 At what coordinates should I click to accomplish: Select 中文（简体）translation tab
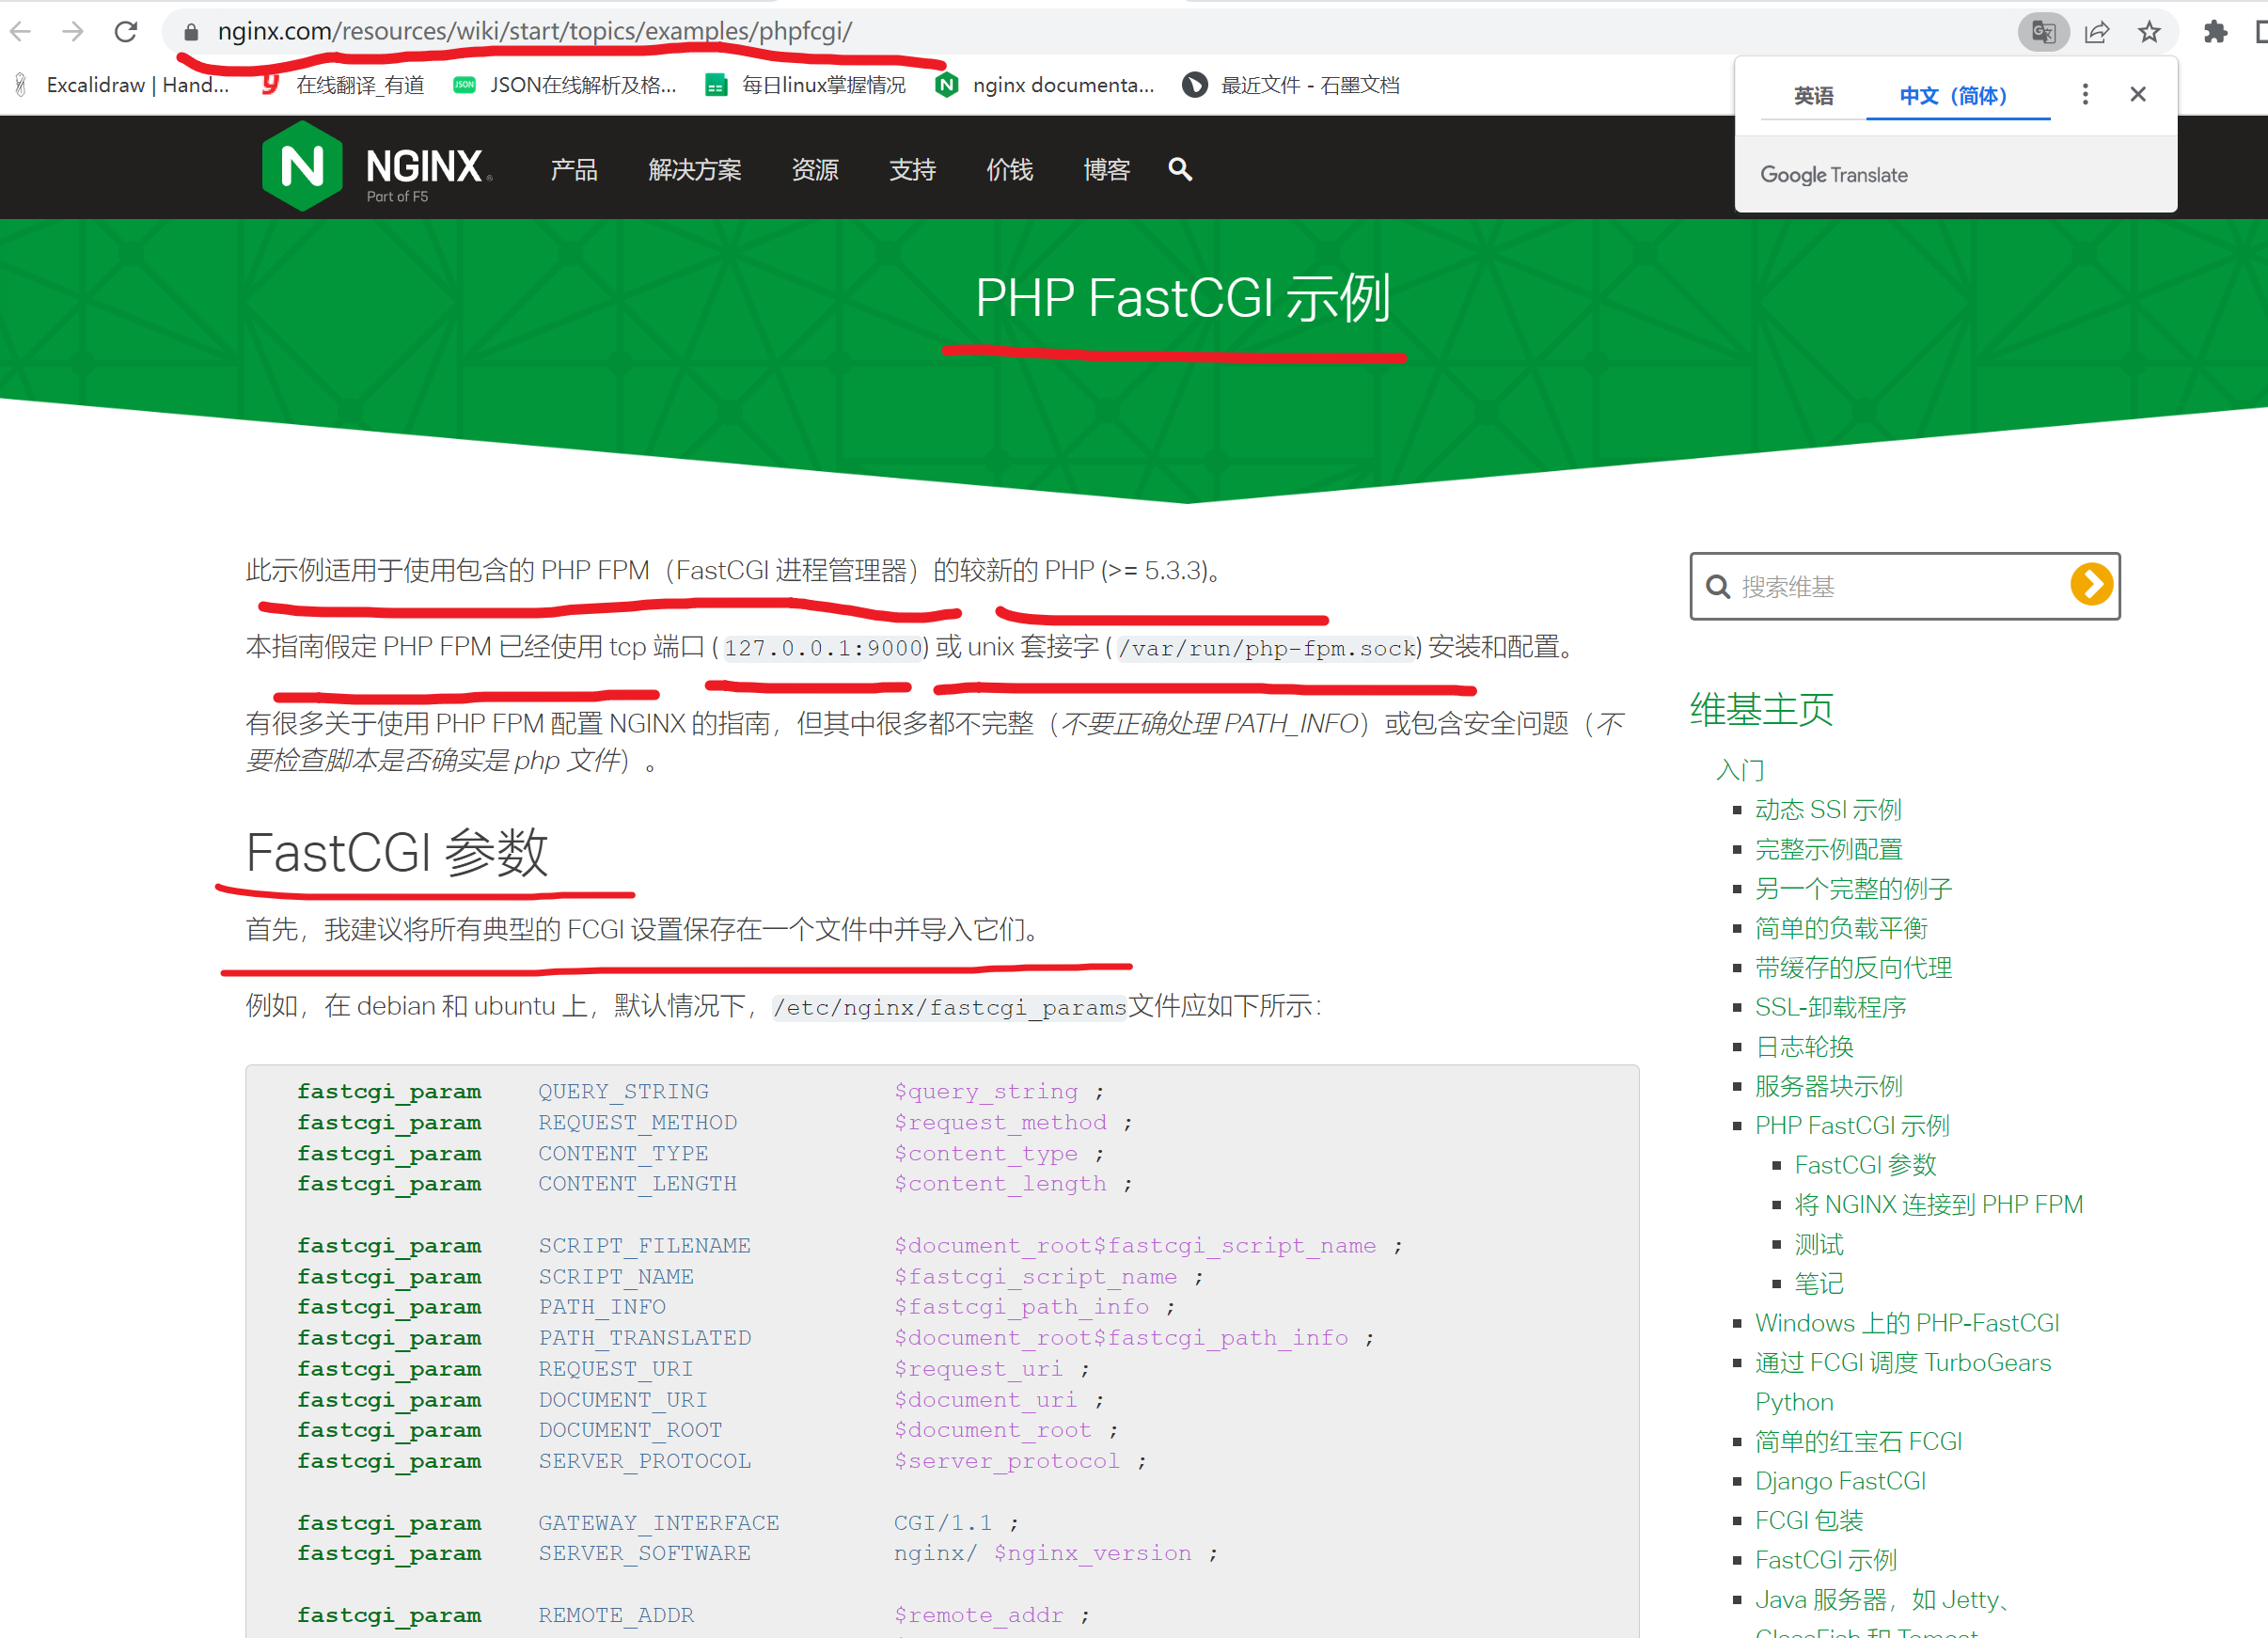point(1955,96)
